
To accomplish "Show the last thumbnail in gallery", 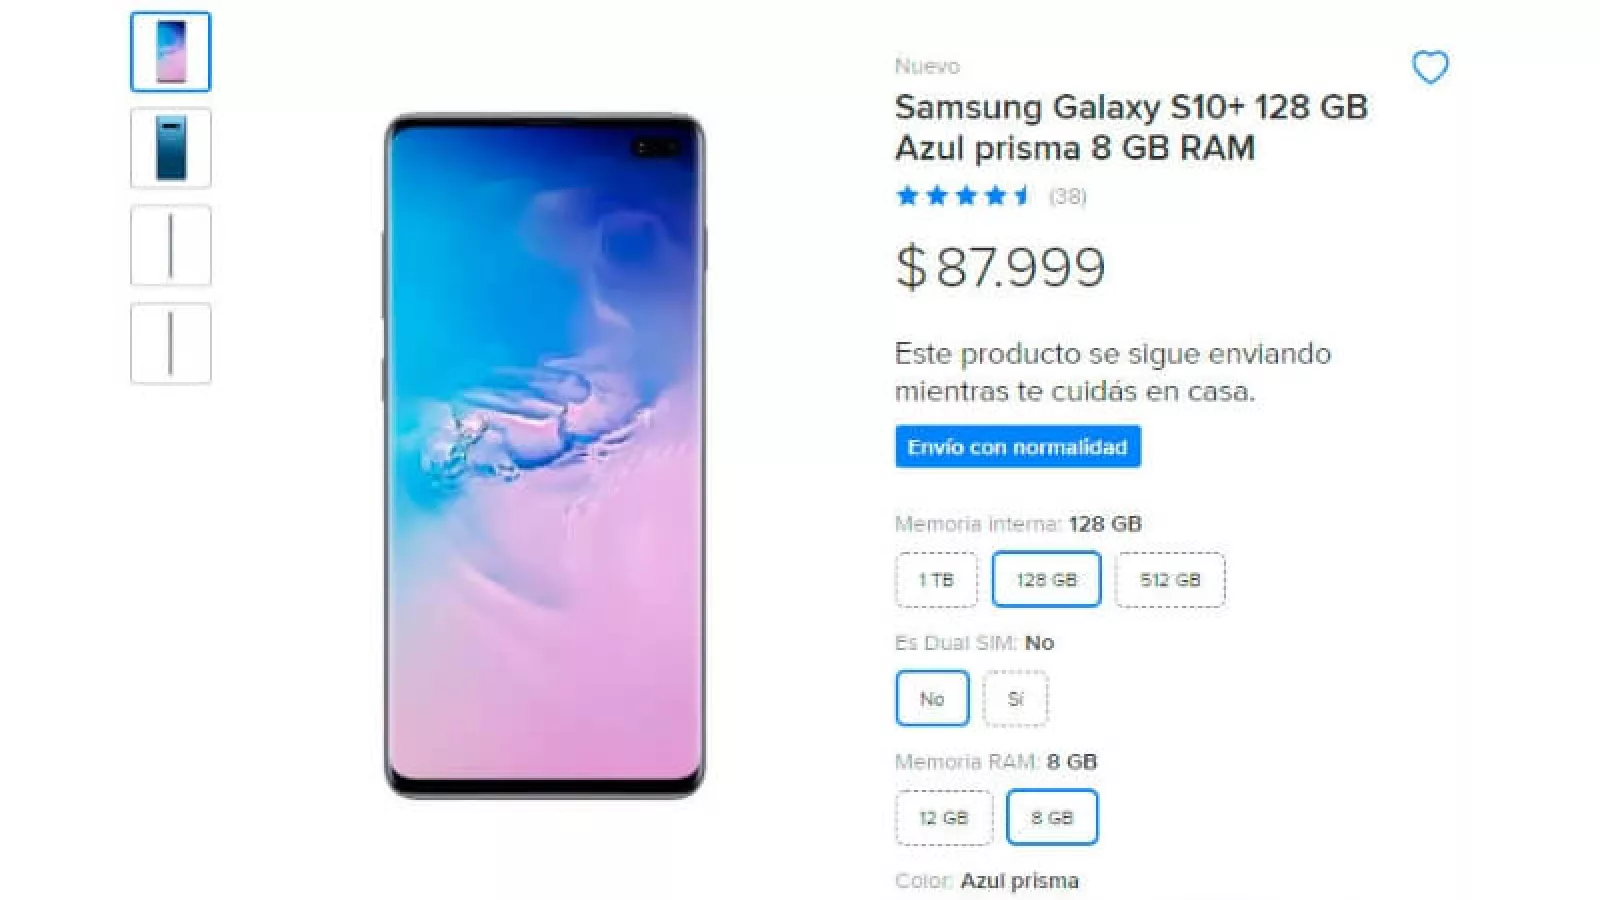I will (171, 343).
